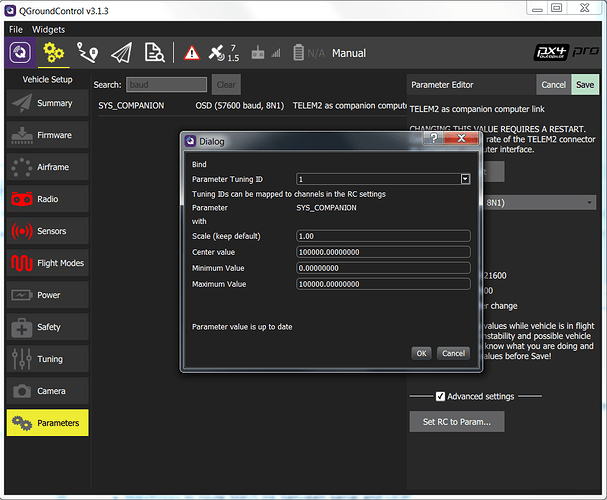Open Flight Modes setup page
This screenshot has height=500, width=607.
[x=47, y=263]
